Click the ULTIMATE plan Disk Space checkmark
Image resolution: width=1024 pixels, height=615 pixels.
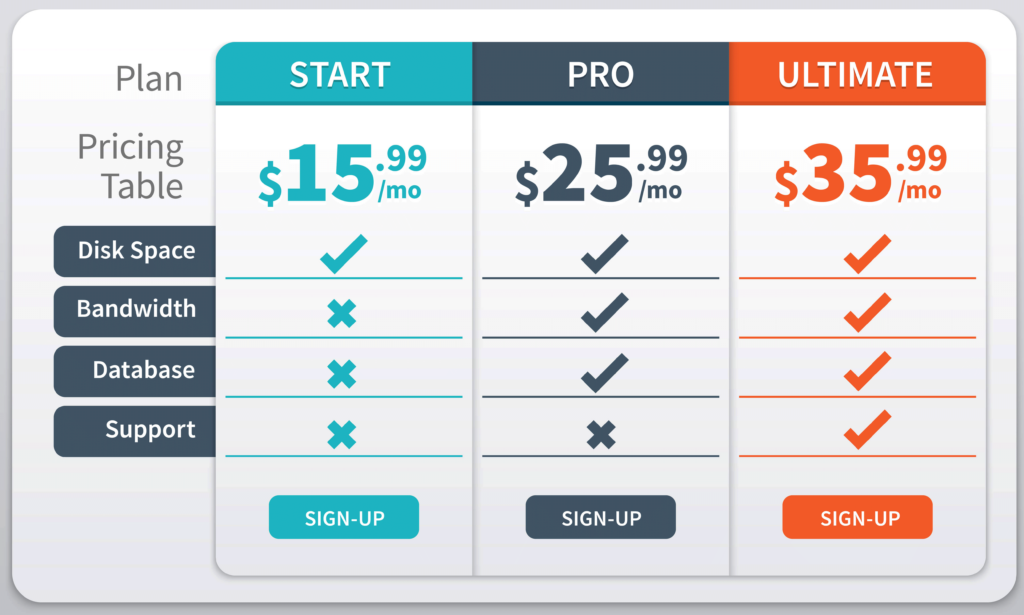coord(867,254)
